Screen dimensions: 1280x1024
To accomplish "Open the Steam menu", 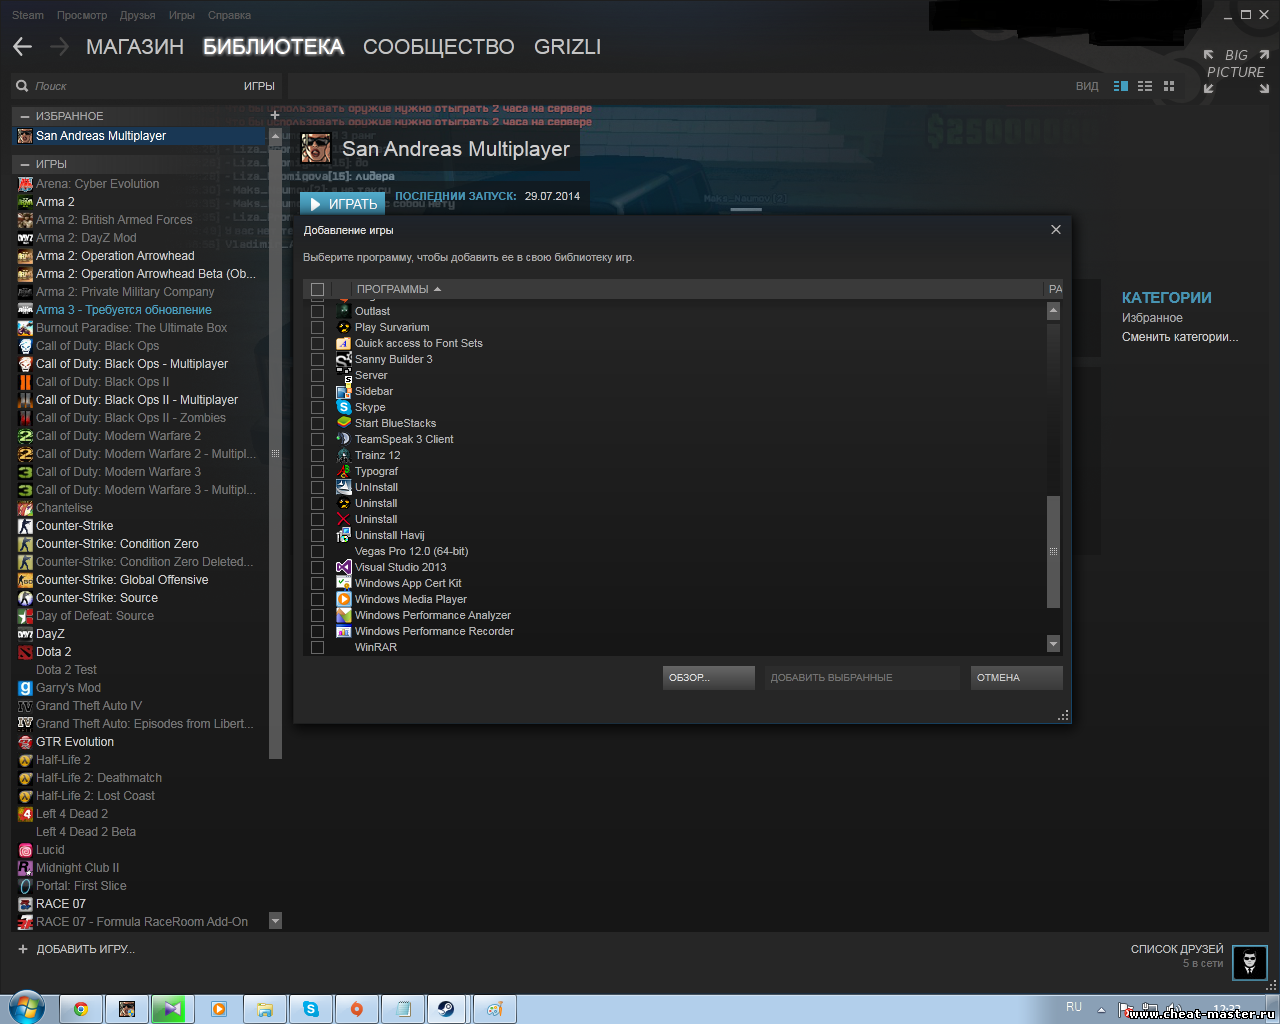I will pyautogui.click(x=27, y=15).
